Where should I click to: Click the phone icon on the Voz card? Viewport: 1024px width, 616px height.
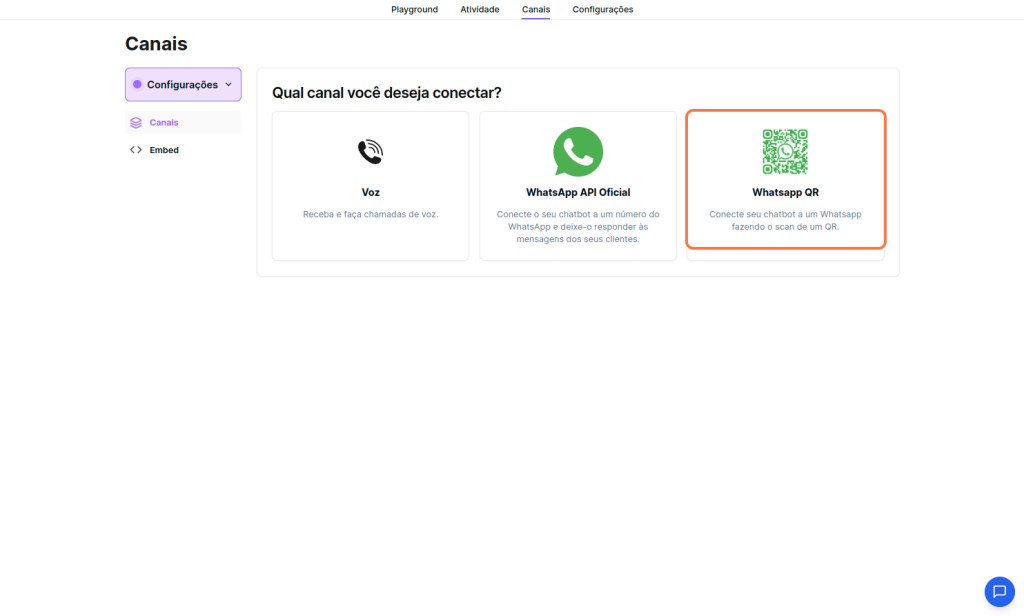(x=370, y=151)
